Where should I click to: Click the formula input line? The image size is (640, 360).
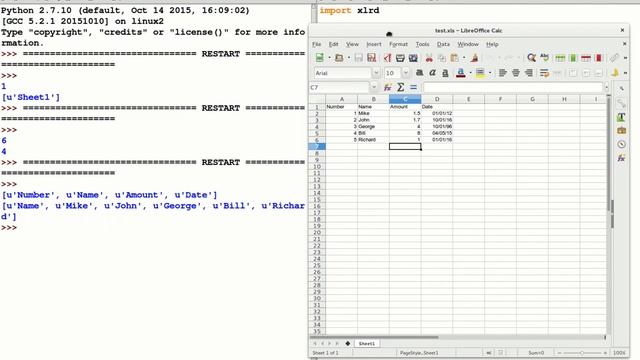point(513,87)
